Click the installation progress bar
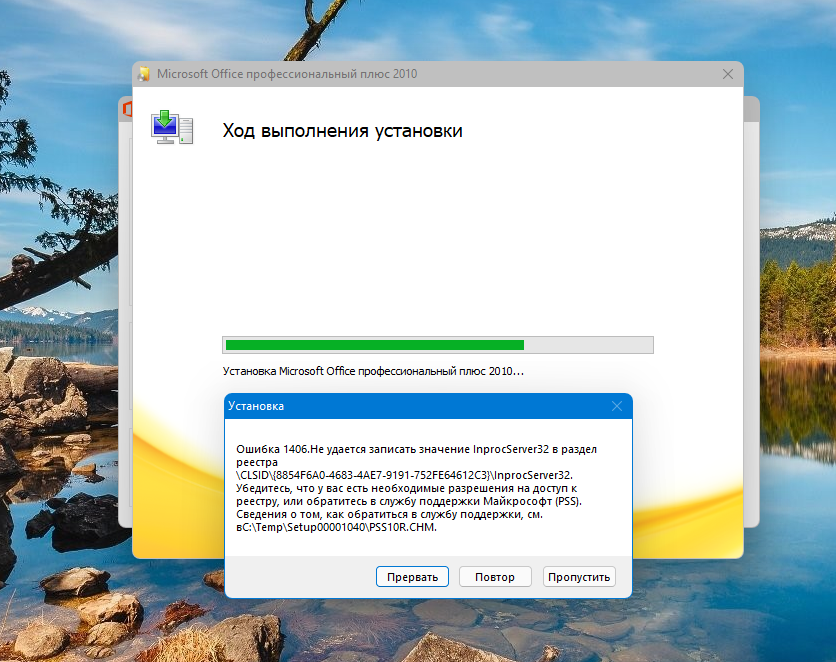Viewport: 836px width, 662px height. point(438,345)
